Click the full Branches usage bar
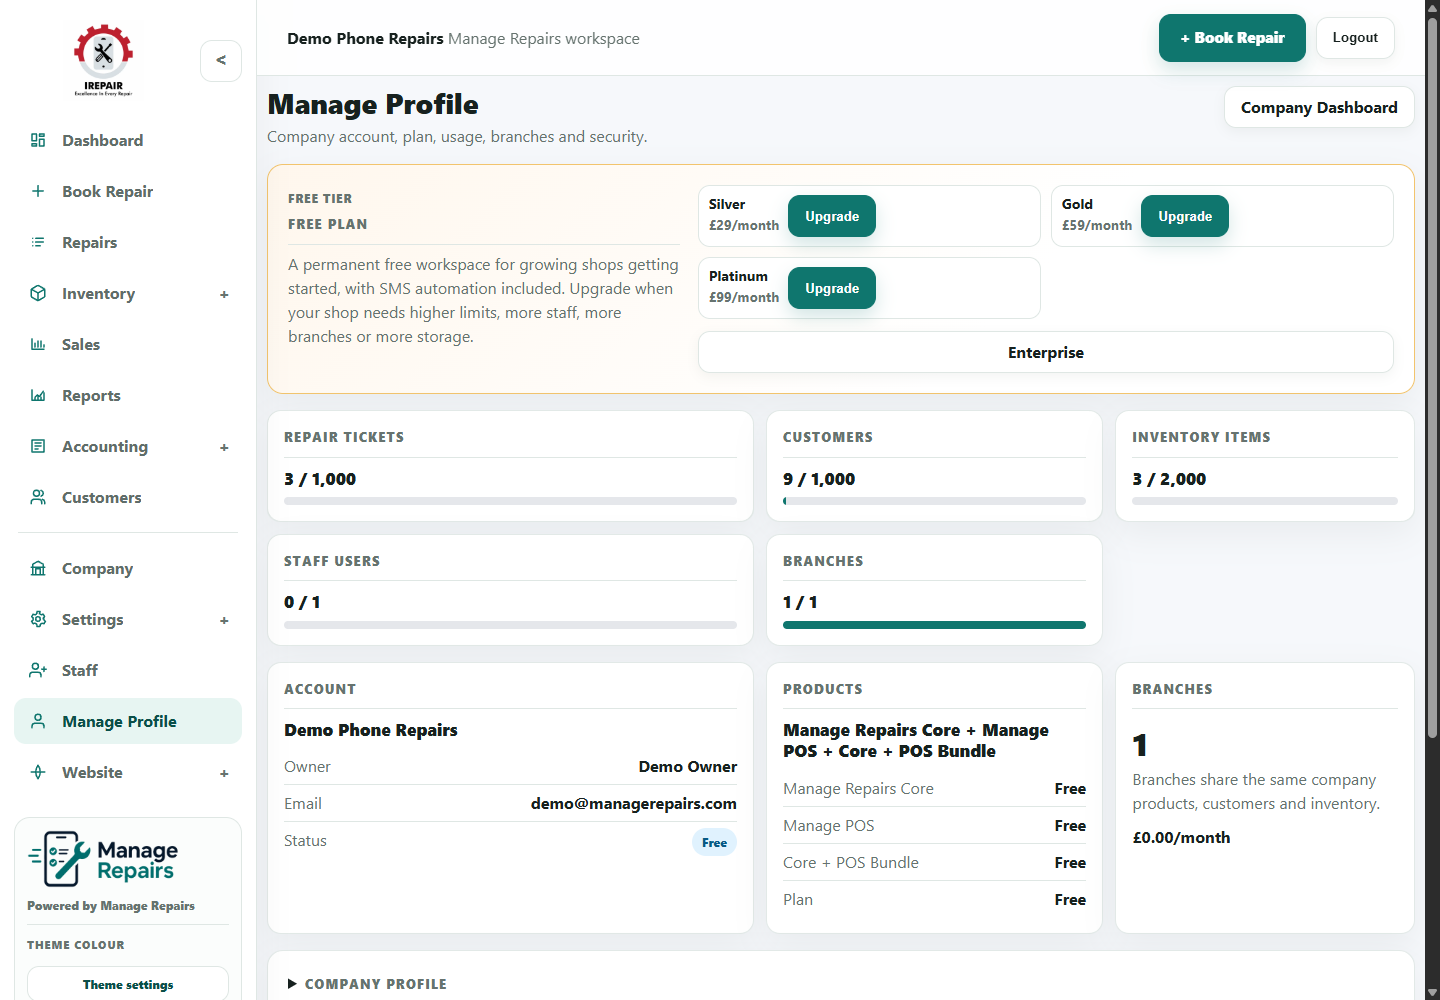Screen dimensions: 1440x1000 pos(934,625)
